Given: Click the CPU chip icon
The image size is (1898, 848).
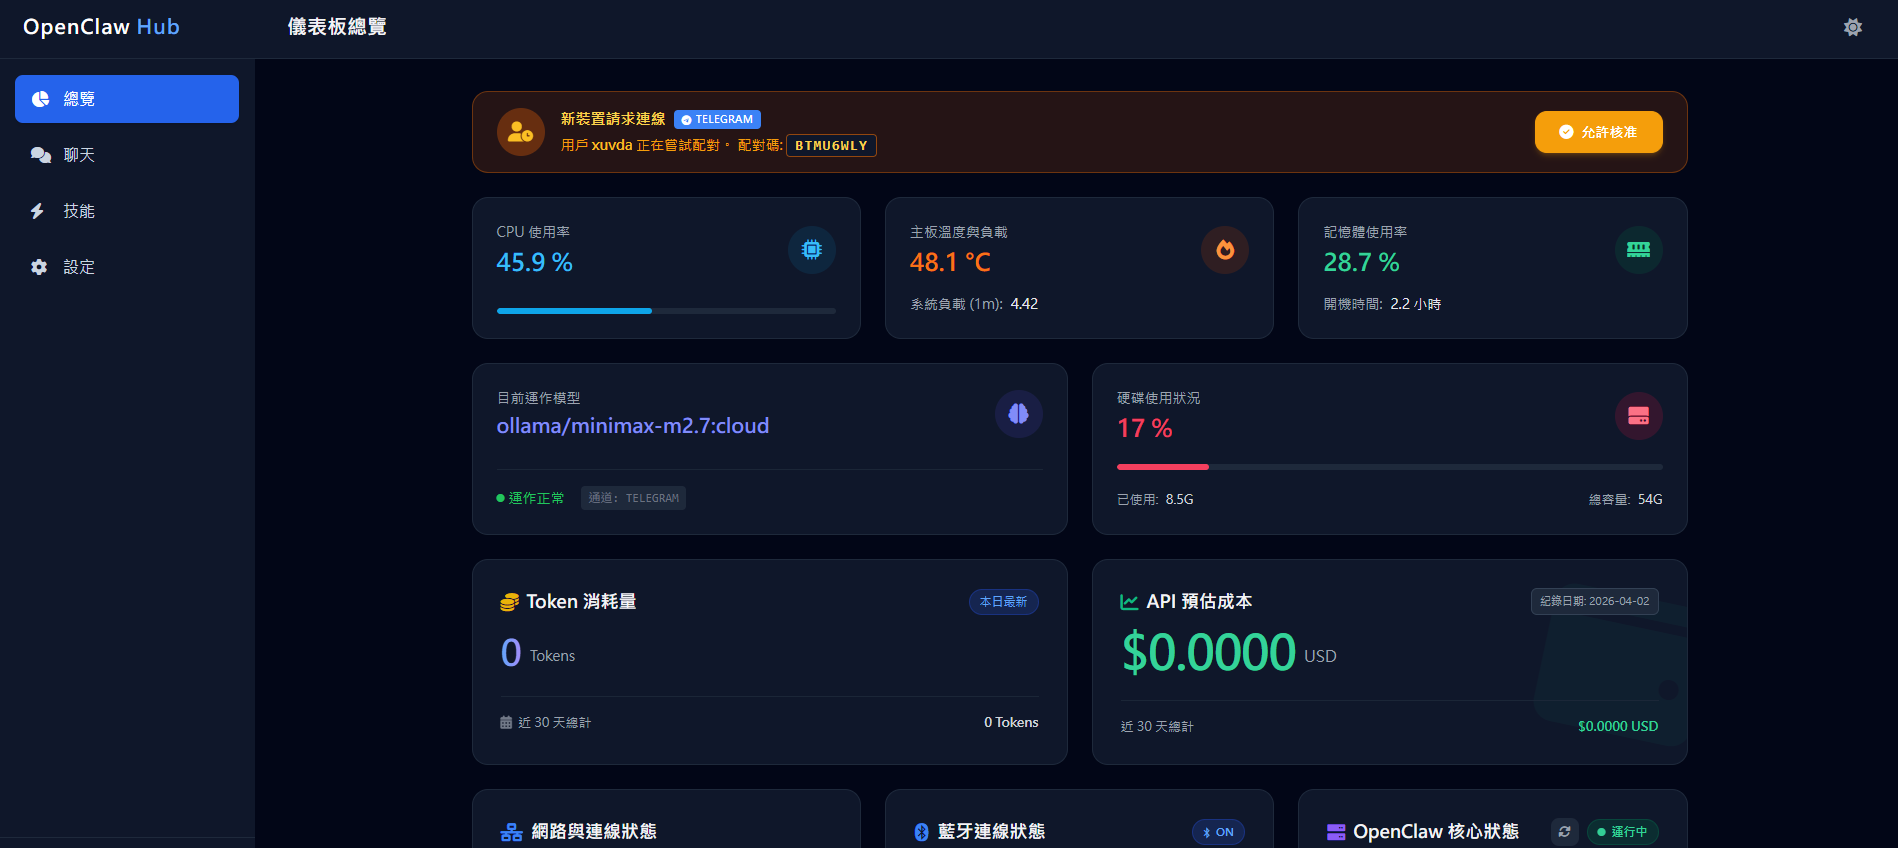Looking at the screenshot, I should (x=812, y=250).
